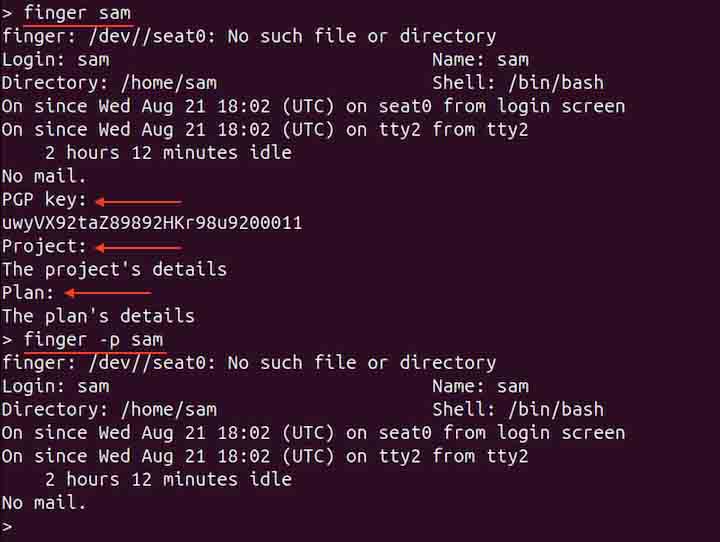Click the red arrow beside Project label
This screenshot has width=720, height=542.
coord(138,247)
